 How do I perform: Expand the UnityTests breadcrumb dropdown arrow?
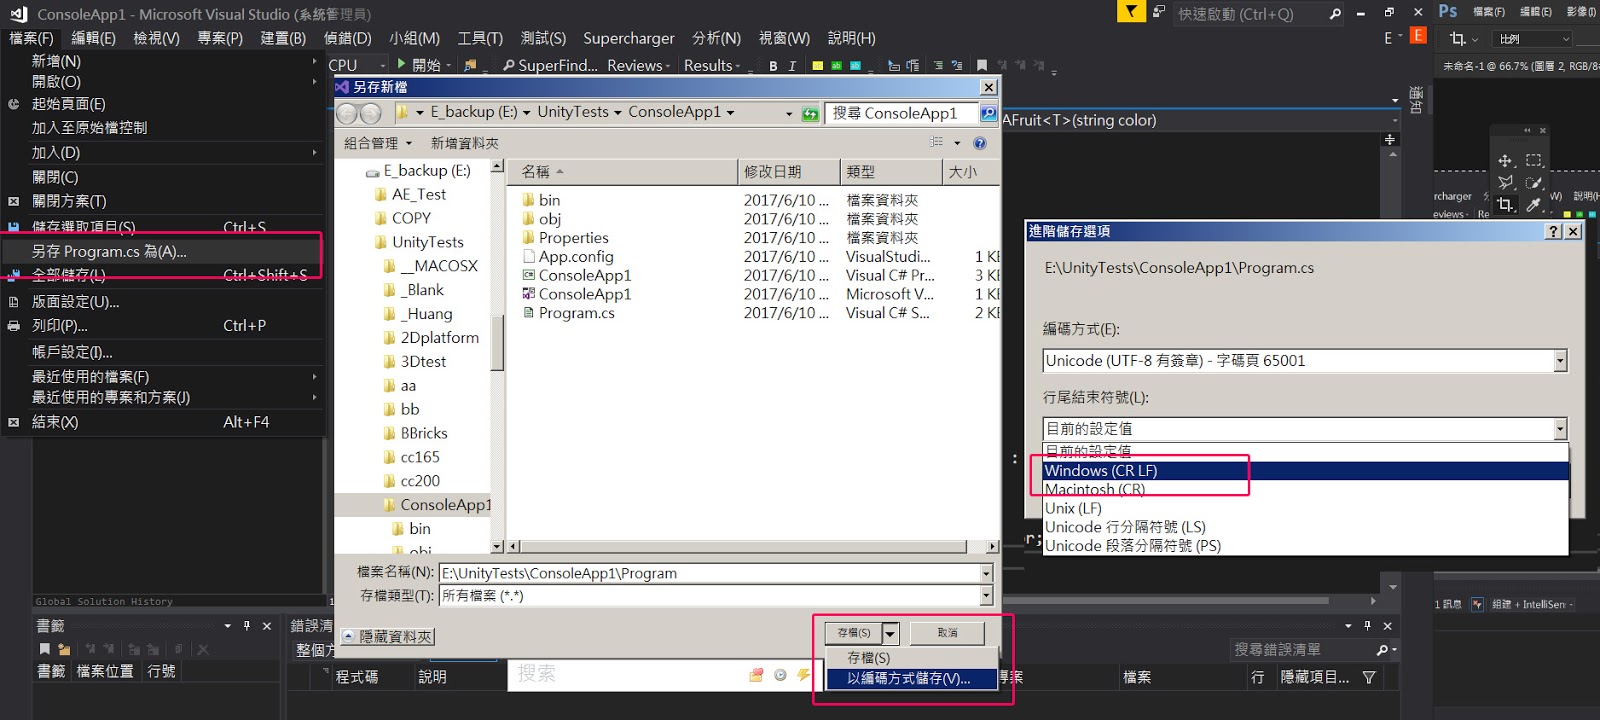618,113
